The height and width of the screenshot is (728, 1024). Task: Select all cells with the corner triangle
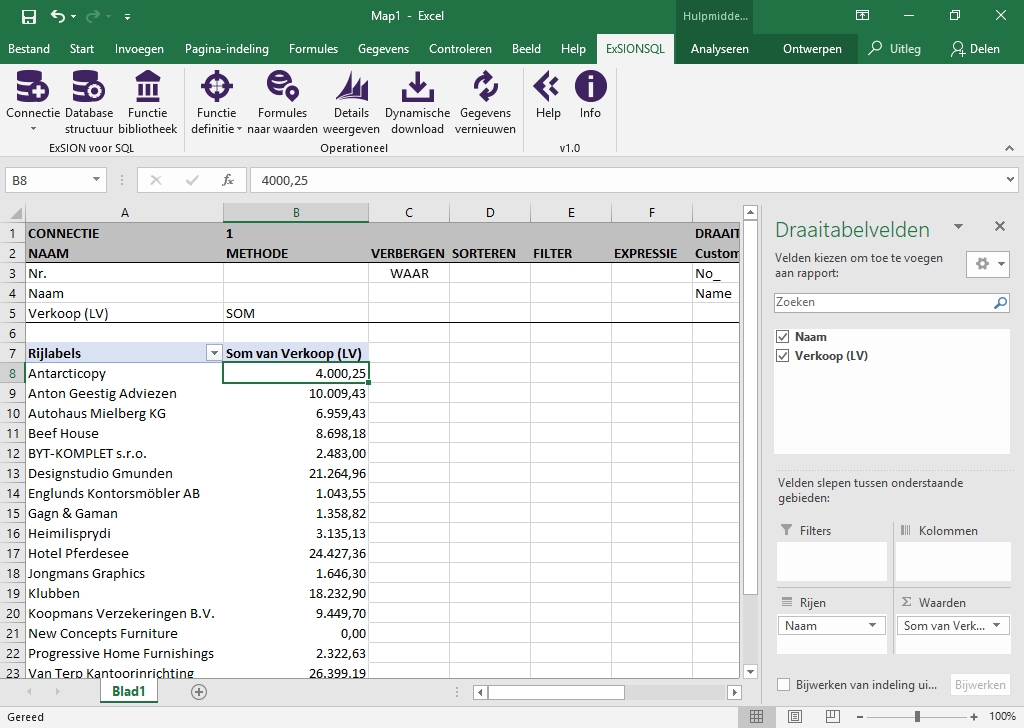point(14,213)
